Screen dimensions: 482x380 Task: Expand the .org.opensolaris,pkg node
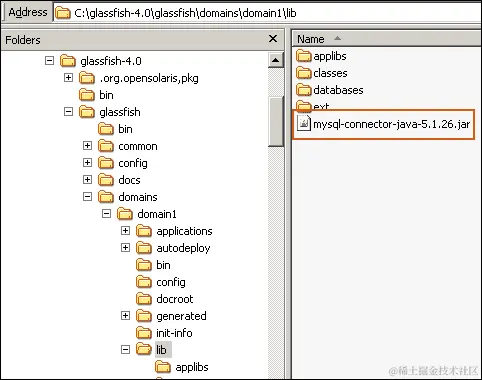point(68,78)
